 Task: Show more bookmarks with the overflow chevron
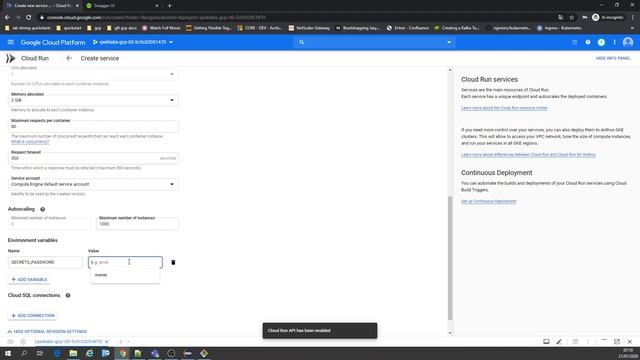pos(633,28)
